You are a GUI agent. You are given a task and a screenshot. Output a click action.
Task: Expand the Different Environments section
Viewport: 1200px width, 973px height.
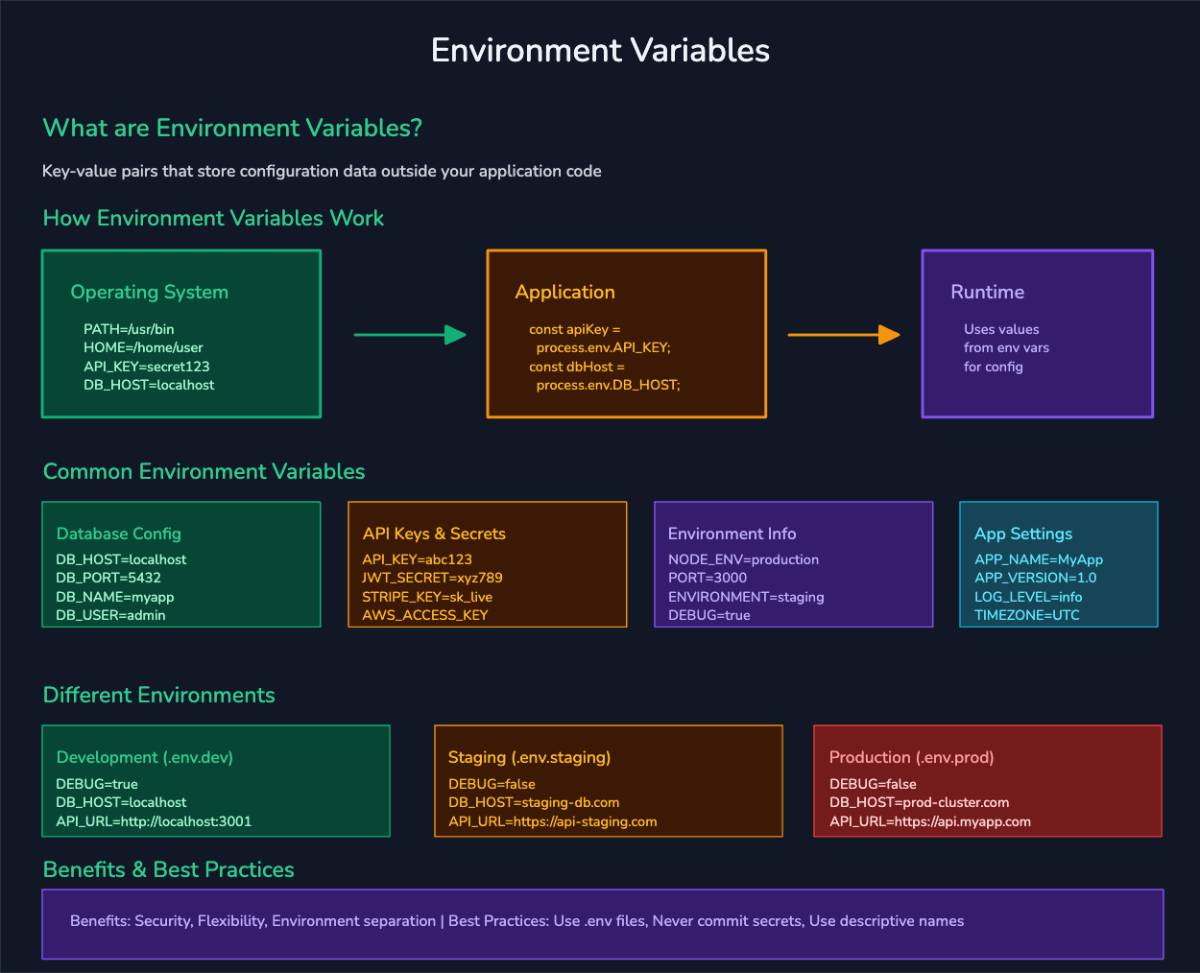(x=158, y=694)
